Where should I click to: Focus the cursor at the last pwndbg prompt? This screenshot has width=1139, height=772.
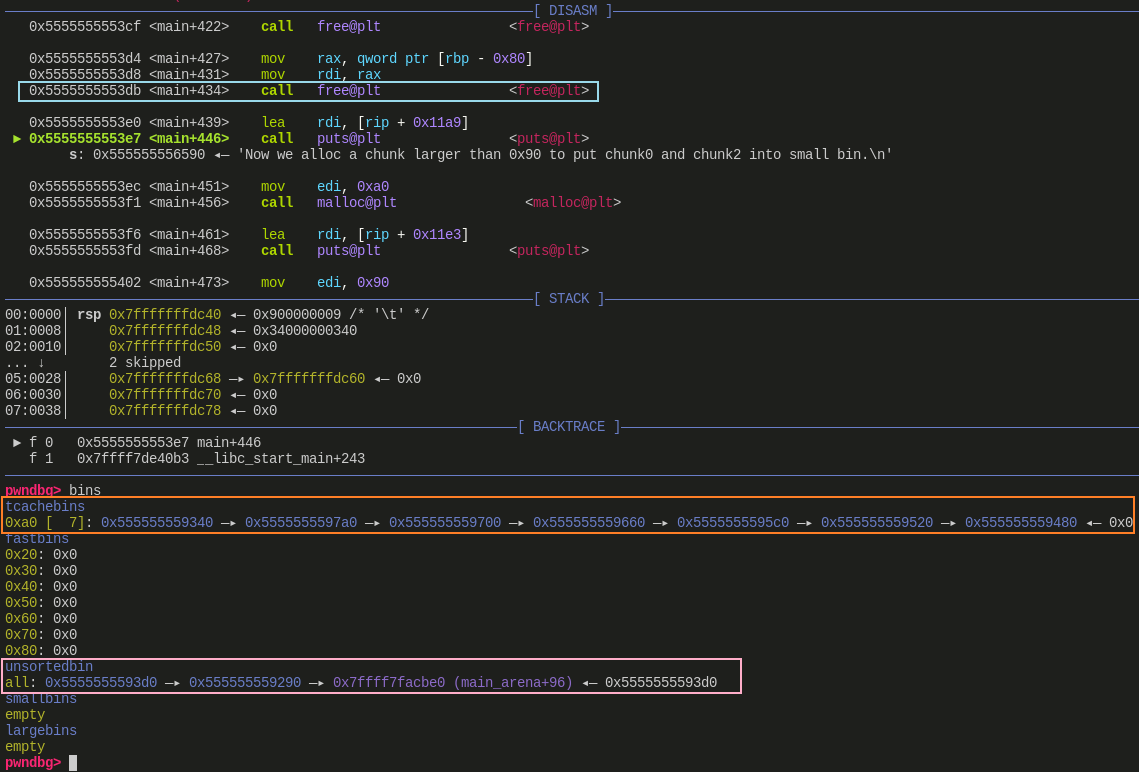tap(72, 763)
